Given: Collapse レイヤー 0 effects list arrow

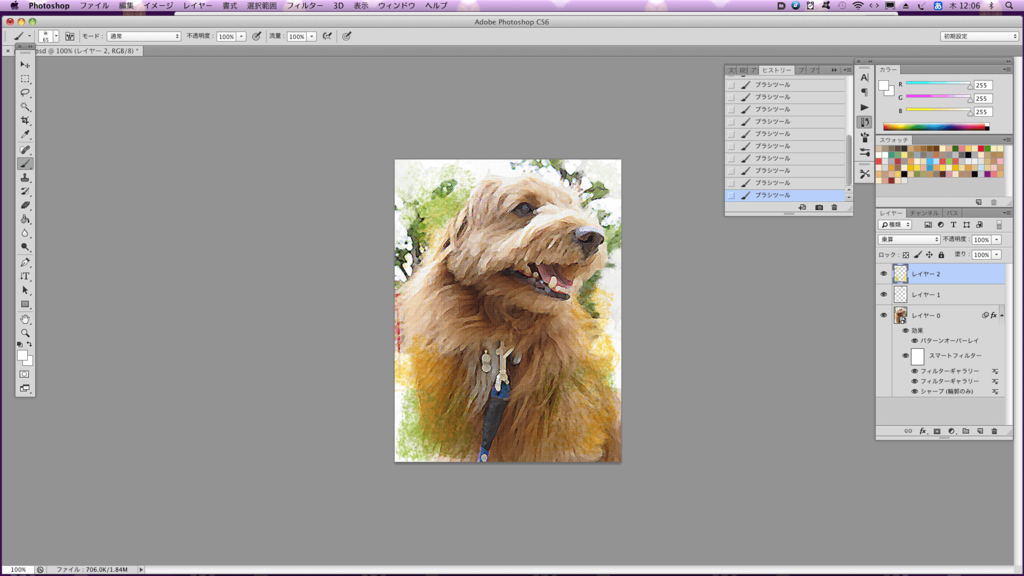Looking at the screenshot, I should point(1002,315).
